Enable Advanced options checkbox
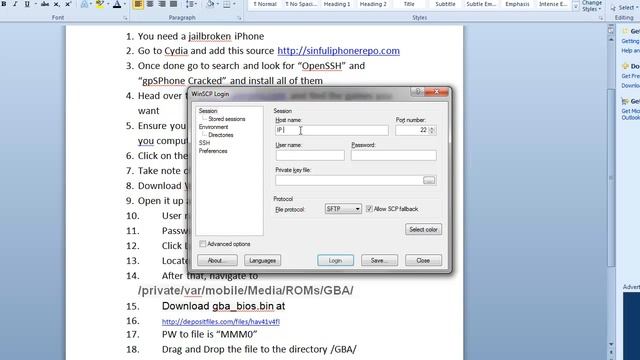This screenshot has height=360, width=640. pyautogui.click(x=202, y=244)
